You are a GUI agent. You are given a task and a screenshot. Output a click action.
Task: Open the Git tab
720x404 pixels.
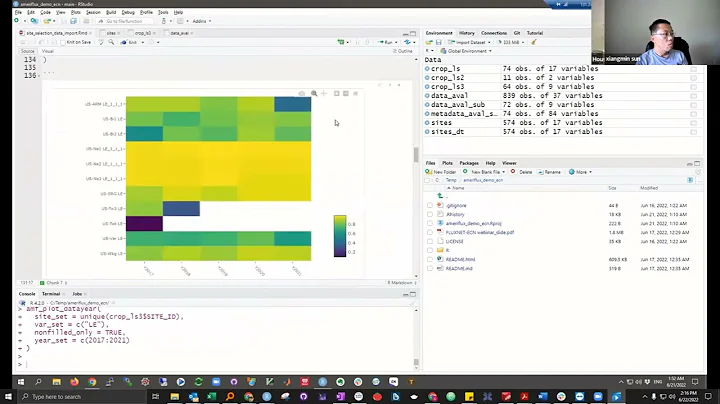click(517, 33)
